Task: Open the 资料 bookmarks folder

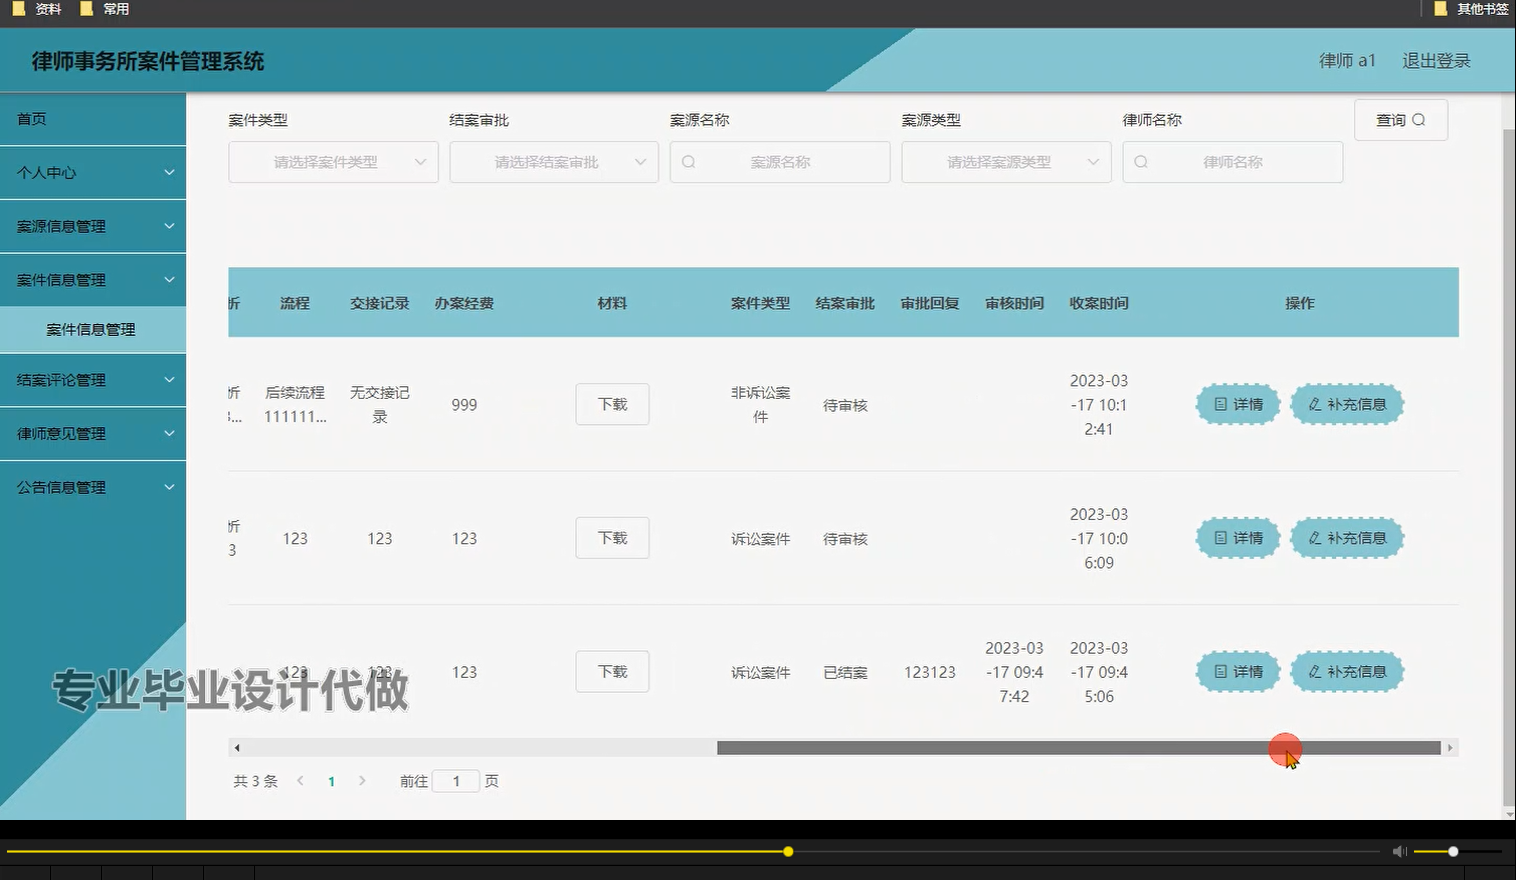Action: [36, 9]
